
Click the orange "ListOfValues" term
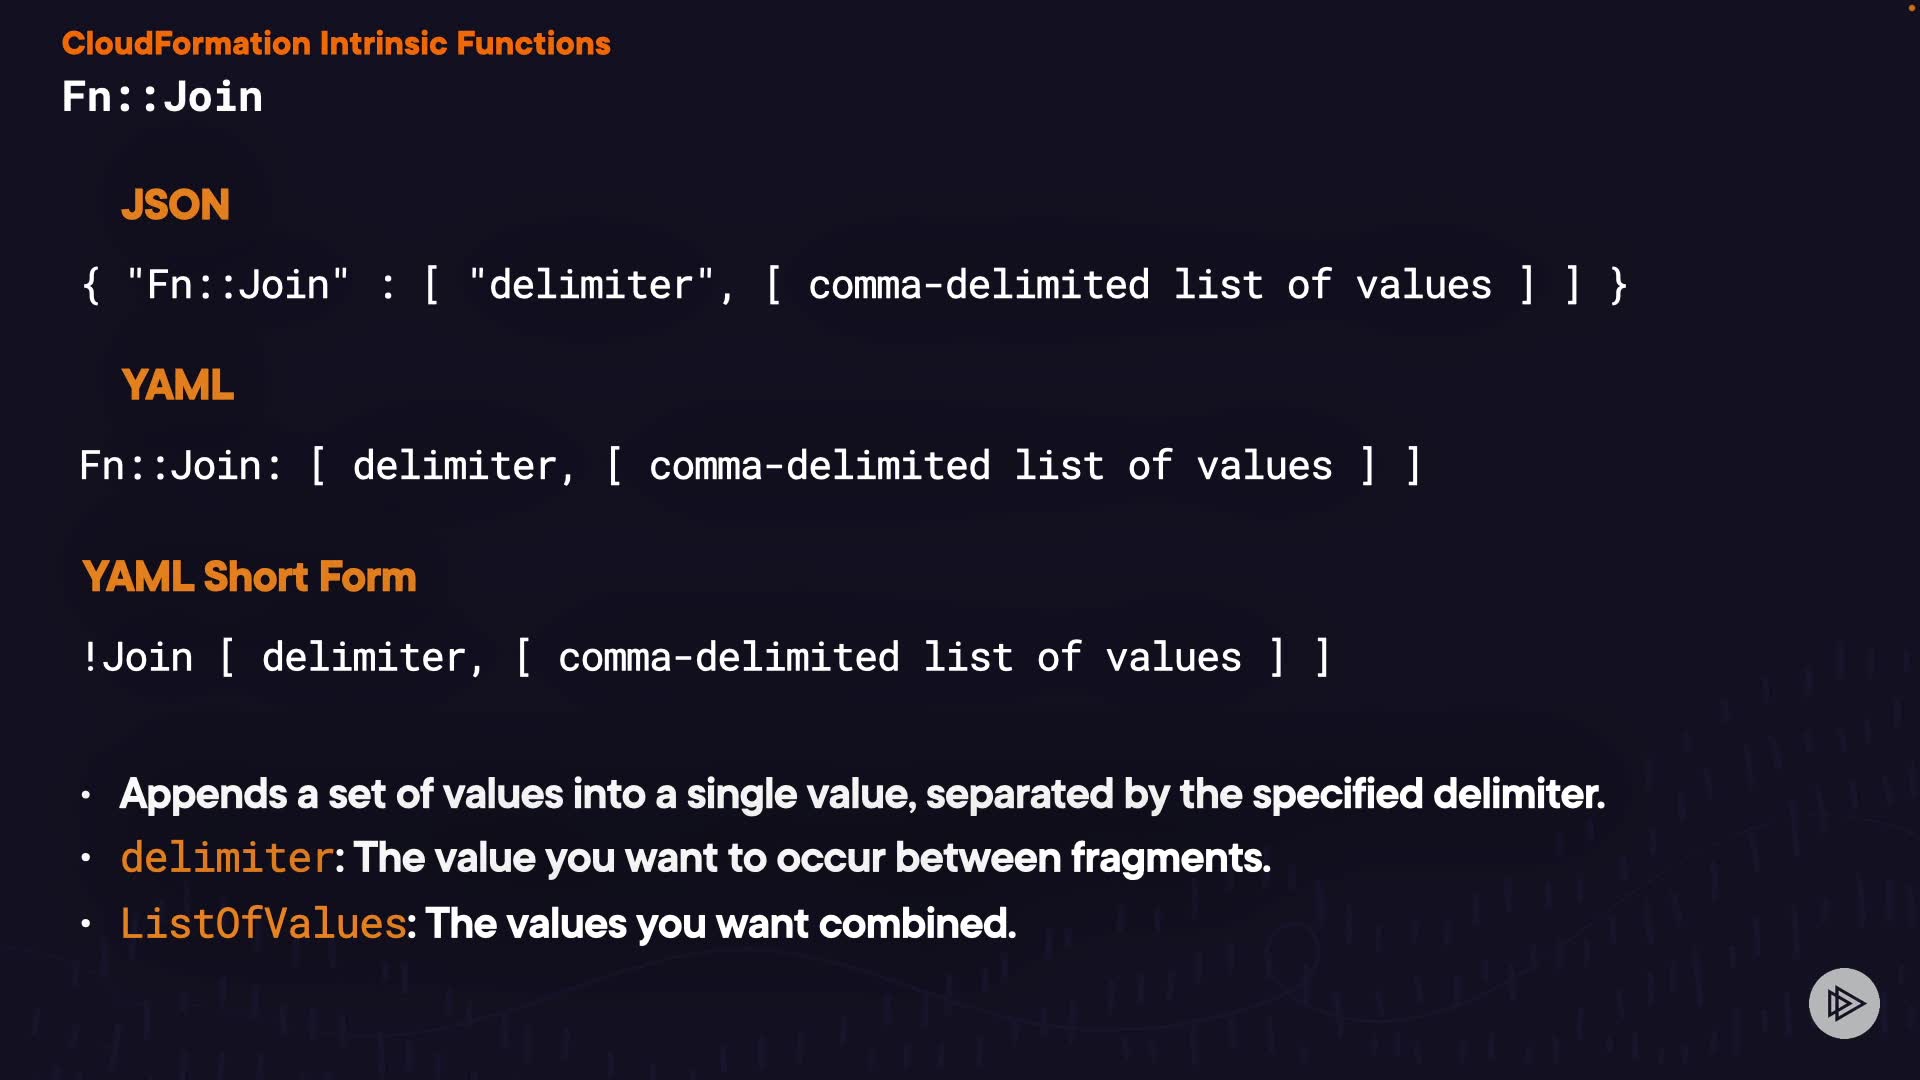pos(263,923)
